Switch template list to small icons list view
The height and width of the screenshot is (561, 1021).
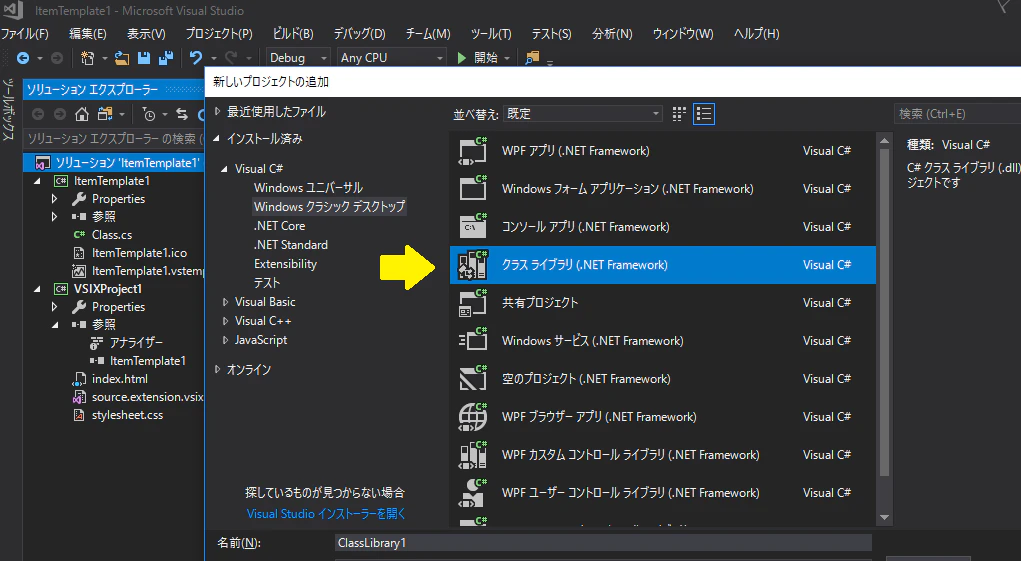pyautogui.click(x=704, y=114)
